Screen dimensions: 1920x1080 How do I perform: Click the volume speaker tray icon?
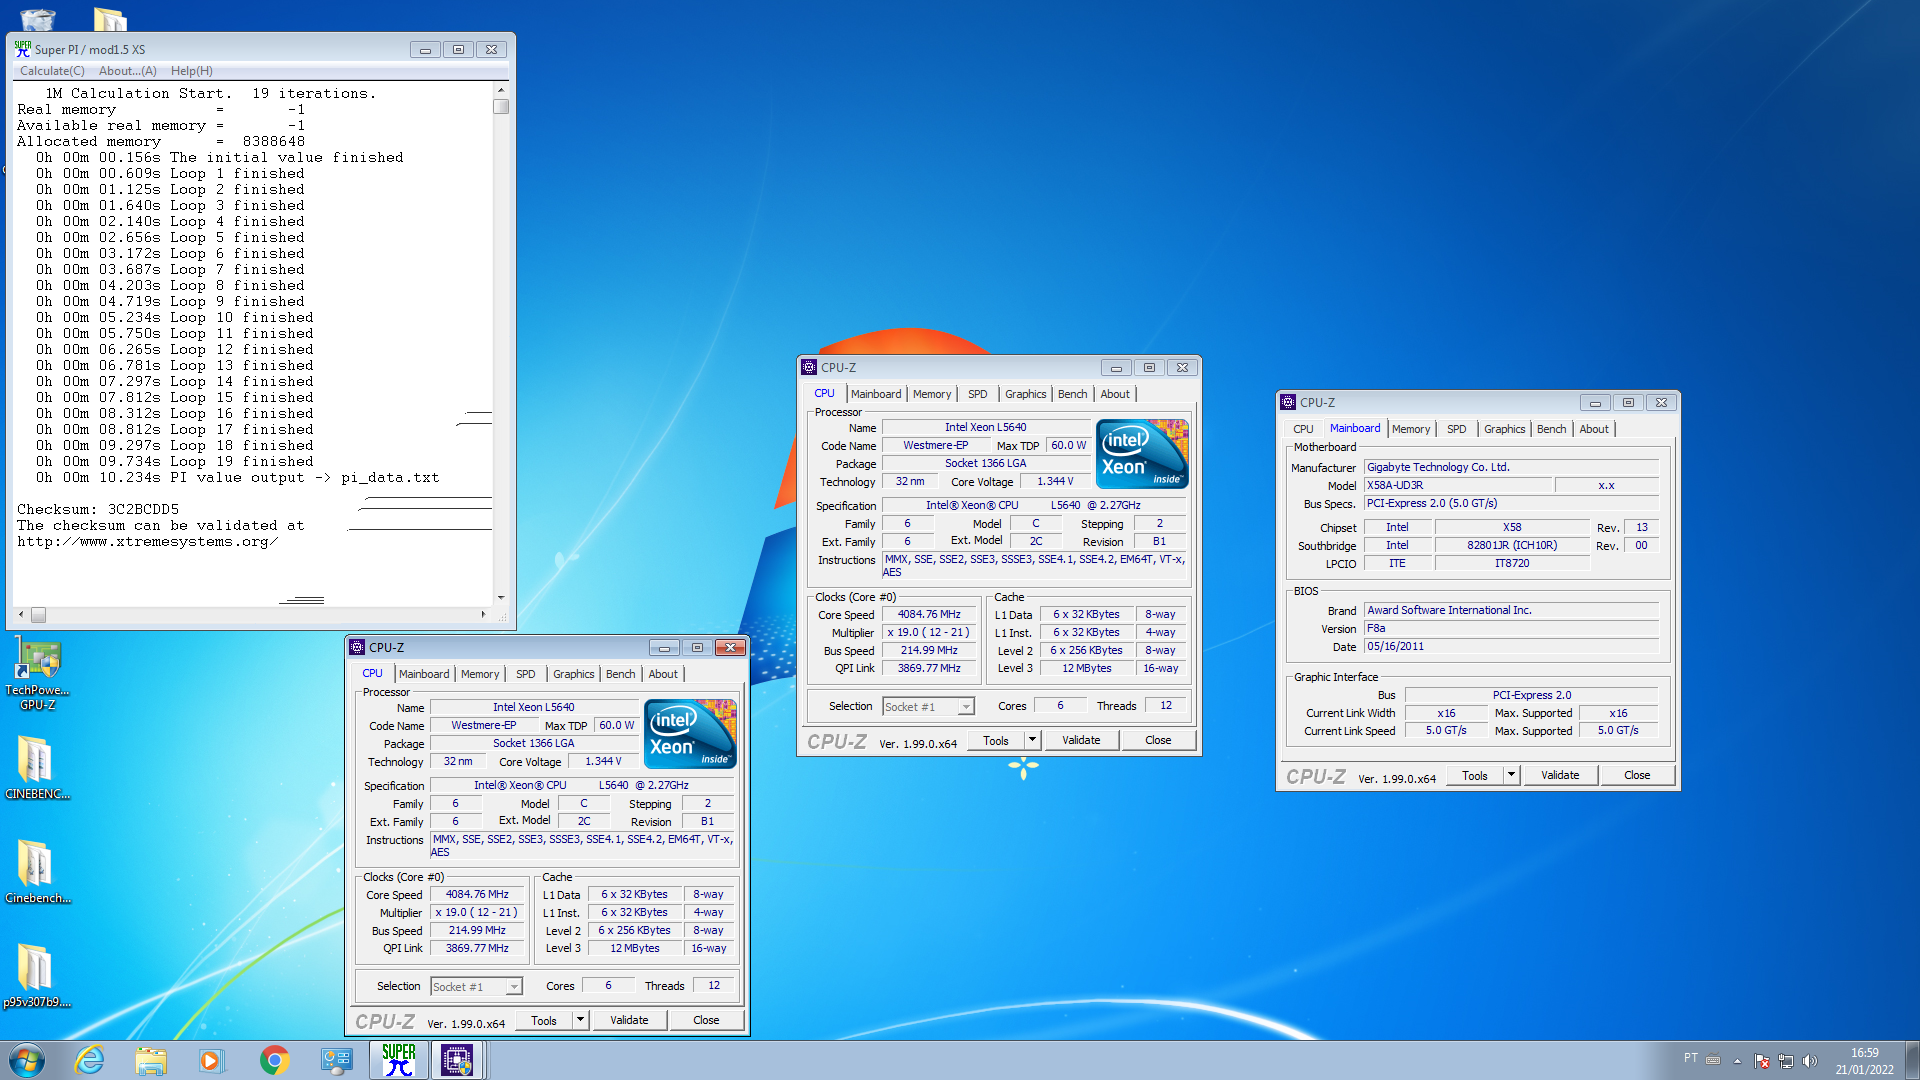1809,1061
